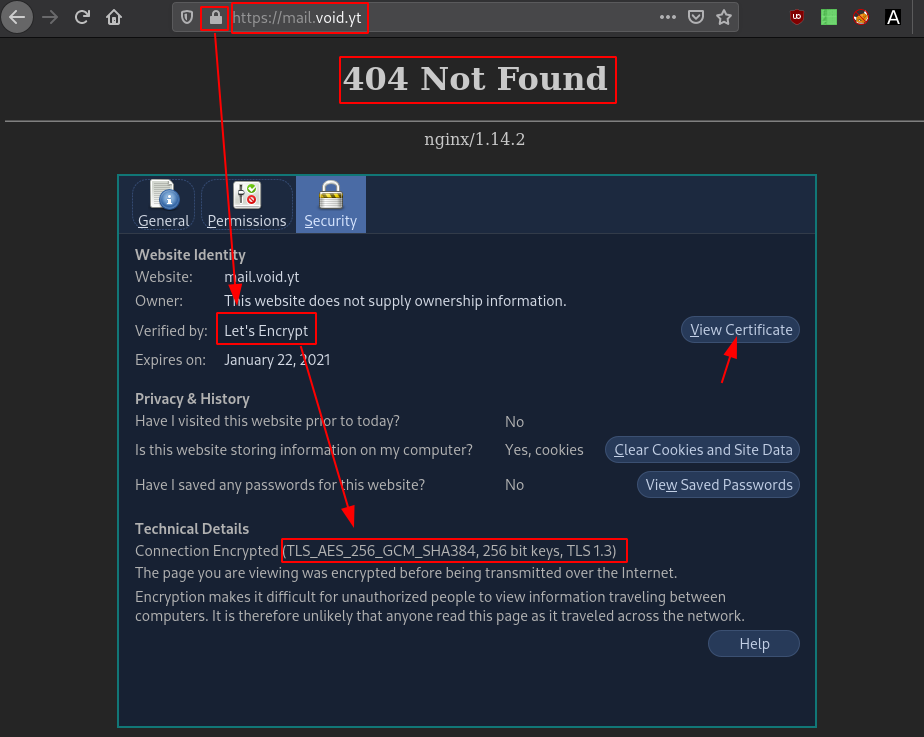
Task: Click the View Certificate button
Action: [x=741, y=330]
